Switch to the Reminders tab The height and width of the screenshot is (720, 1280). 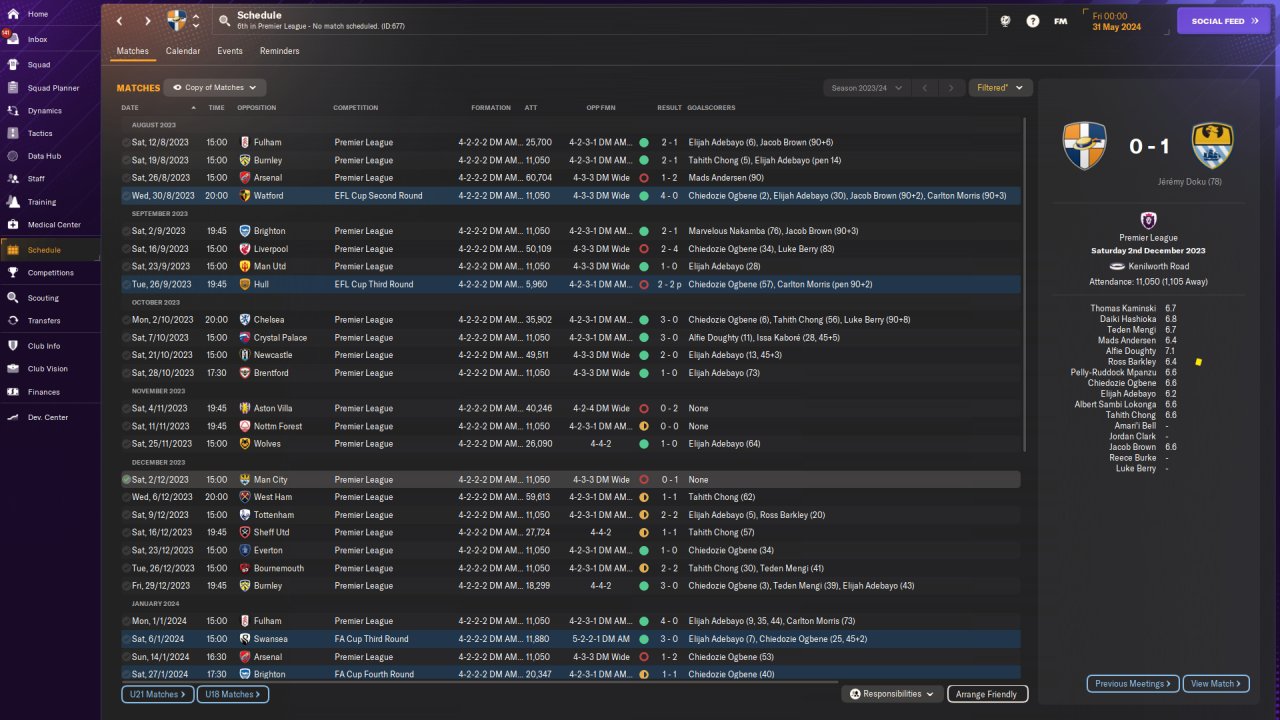[279, 51]
